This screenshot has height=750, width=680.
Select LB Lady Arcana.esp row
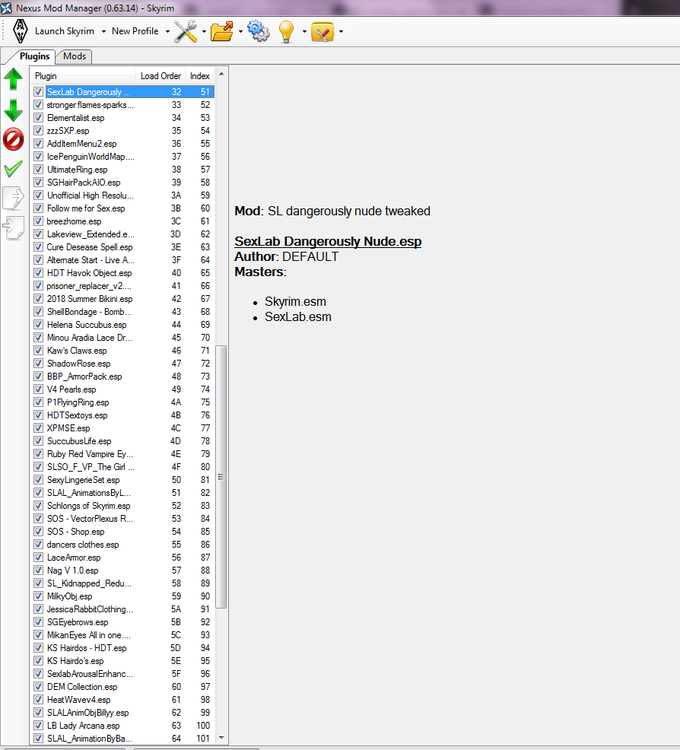tap(123, 725)
